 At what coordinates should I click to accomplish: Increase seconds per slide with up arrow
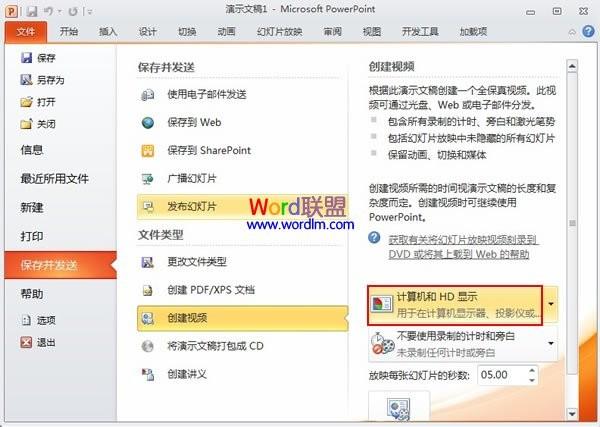[532, 370]
